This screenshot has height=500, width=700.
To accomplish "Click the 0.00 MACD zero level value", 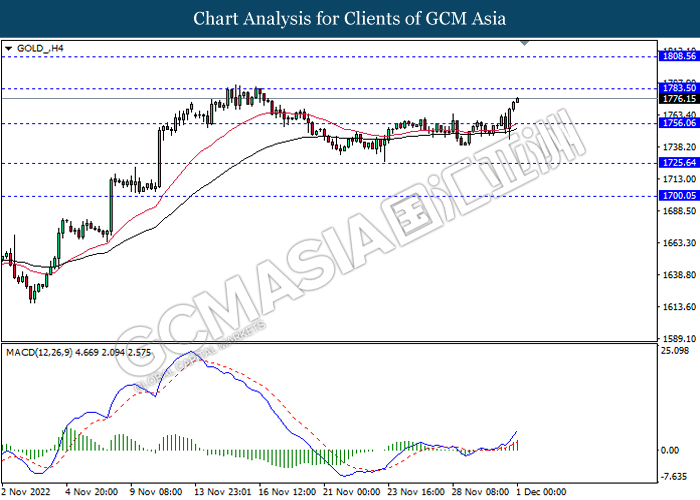I will point(670,450).
